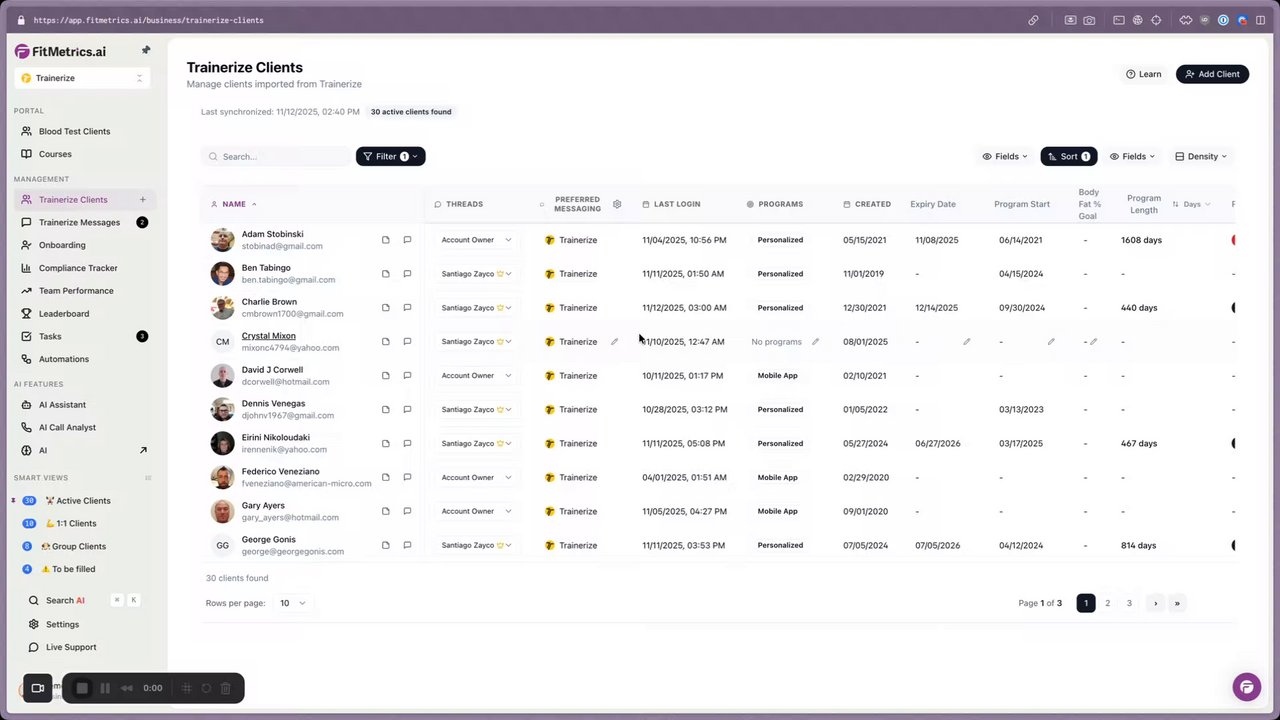Click Eirini Nikoloudaki's avatar
Image resolution: width=1280 pixels, height=720 pixels.
222,443
